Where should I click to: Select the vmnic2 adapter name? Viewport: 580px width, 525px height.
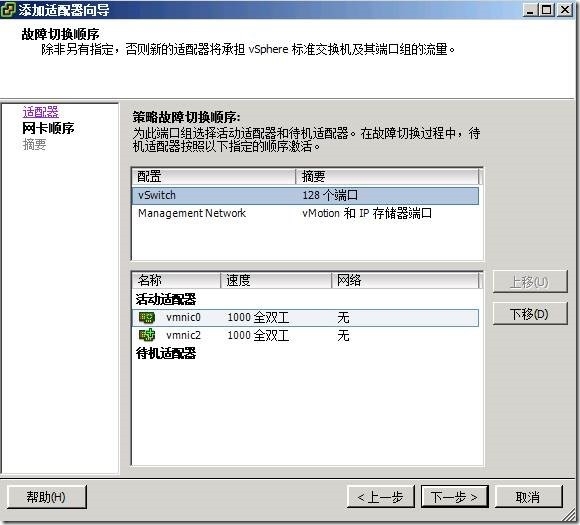tap(183, 335)
